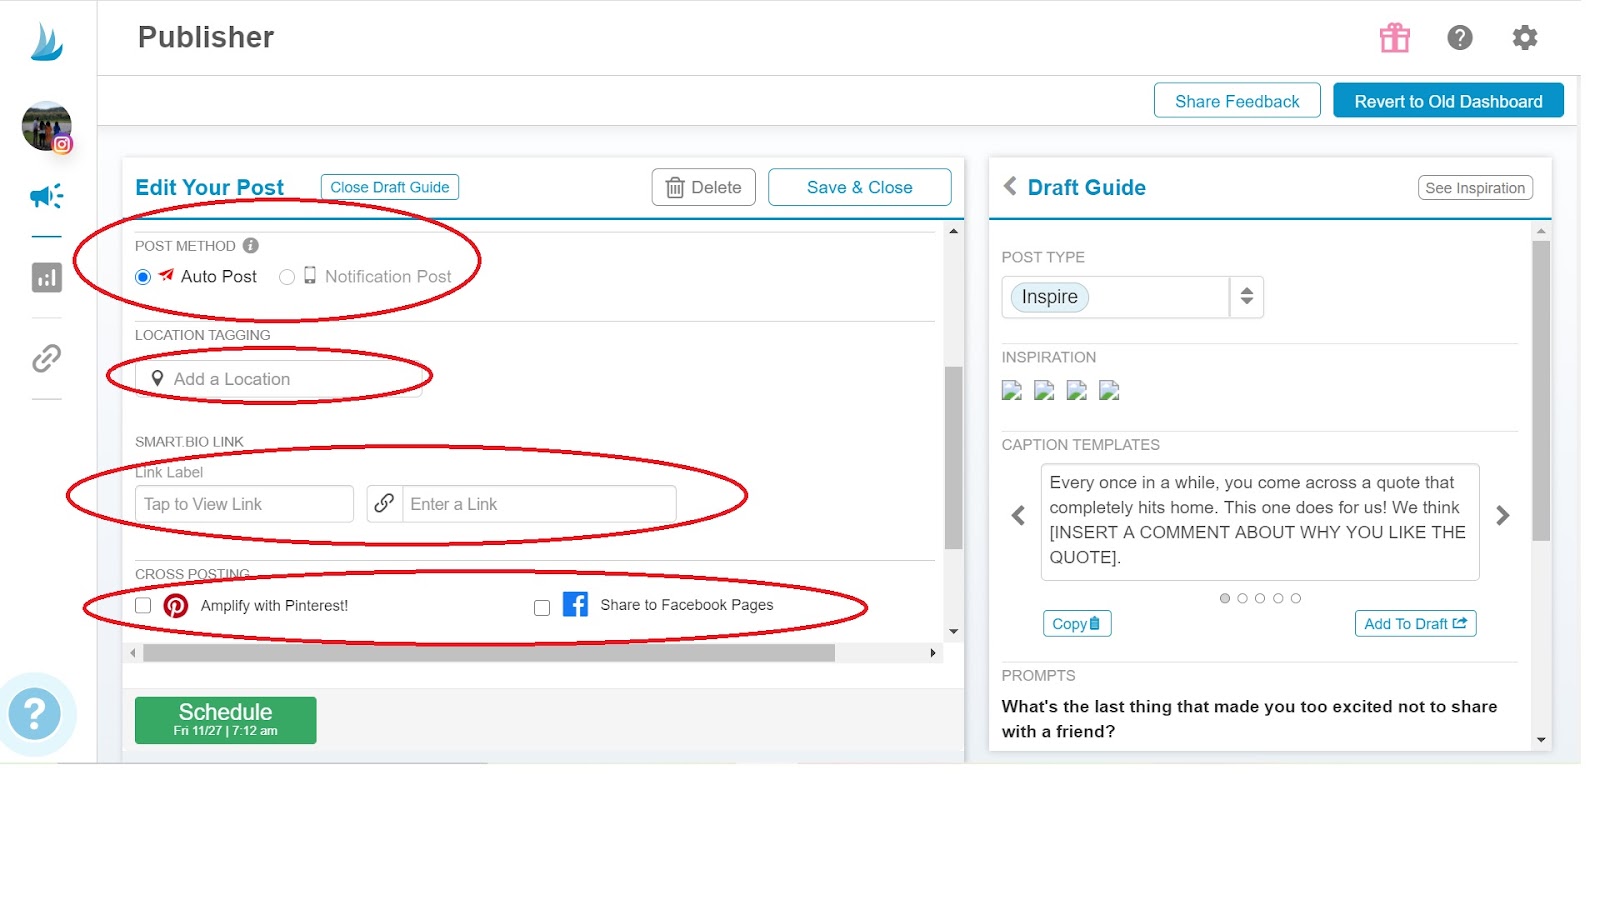The width and height of the screenshot is (1600, 900).
Task: Delete the post draft
Action: (704, 187)
